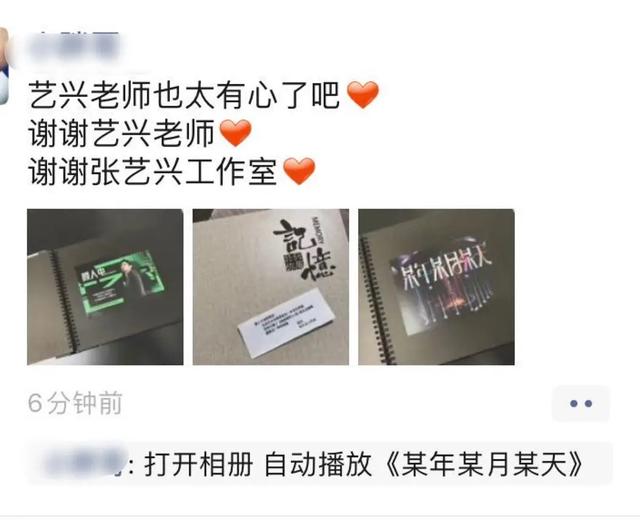The image size is (640, 528).
Task: Open the poster's avatar at left edge
Action: (4, 66)
